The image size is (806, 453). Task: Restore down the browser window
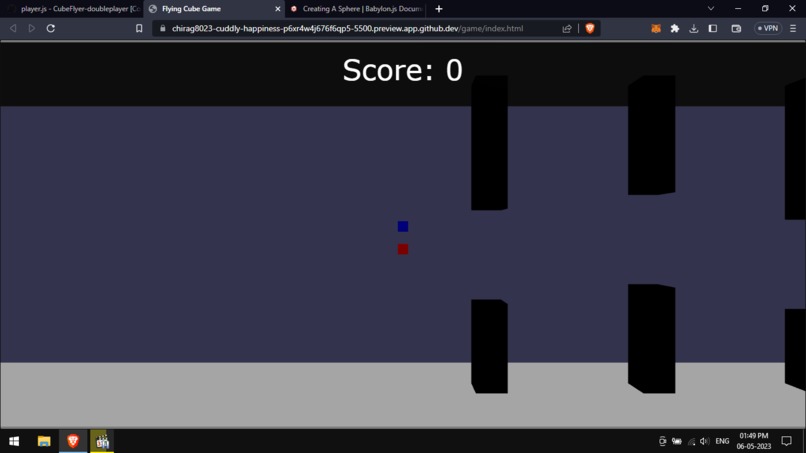tap(765, 8)
